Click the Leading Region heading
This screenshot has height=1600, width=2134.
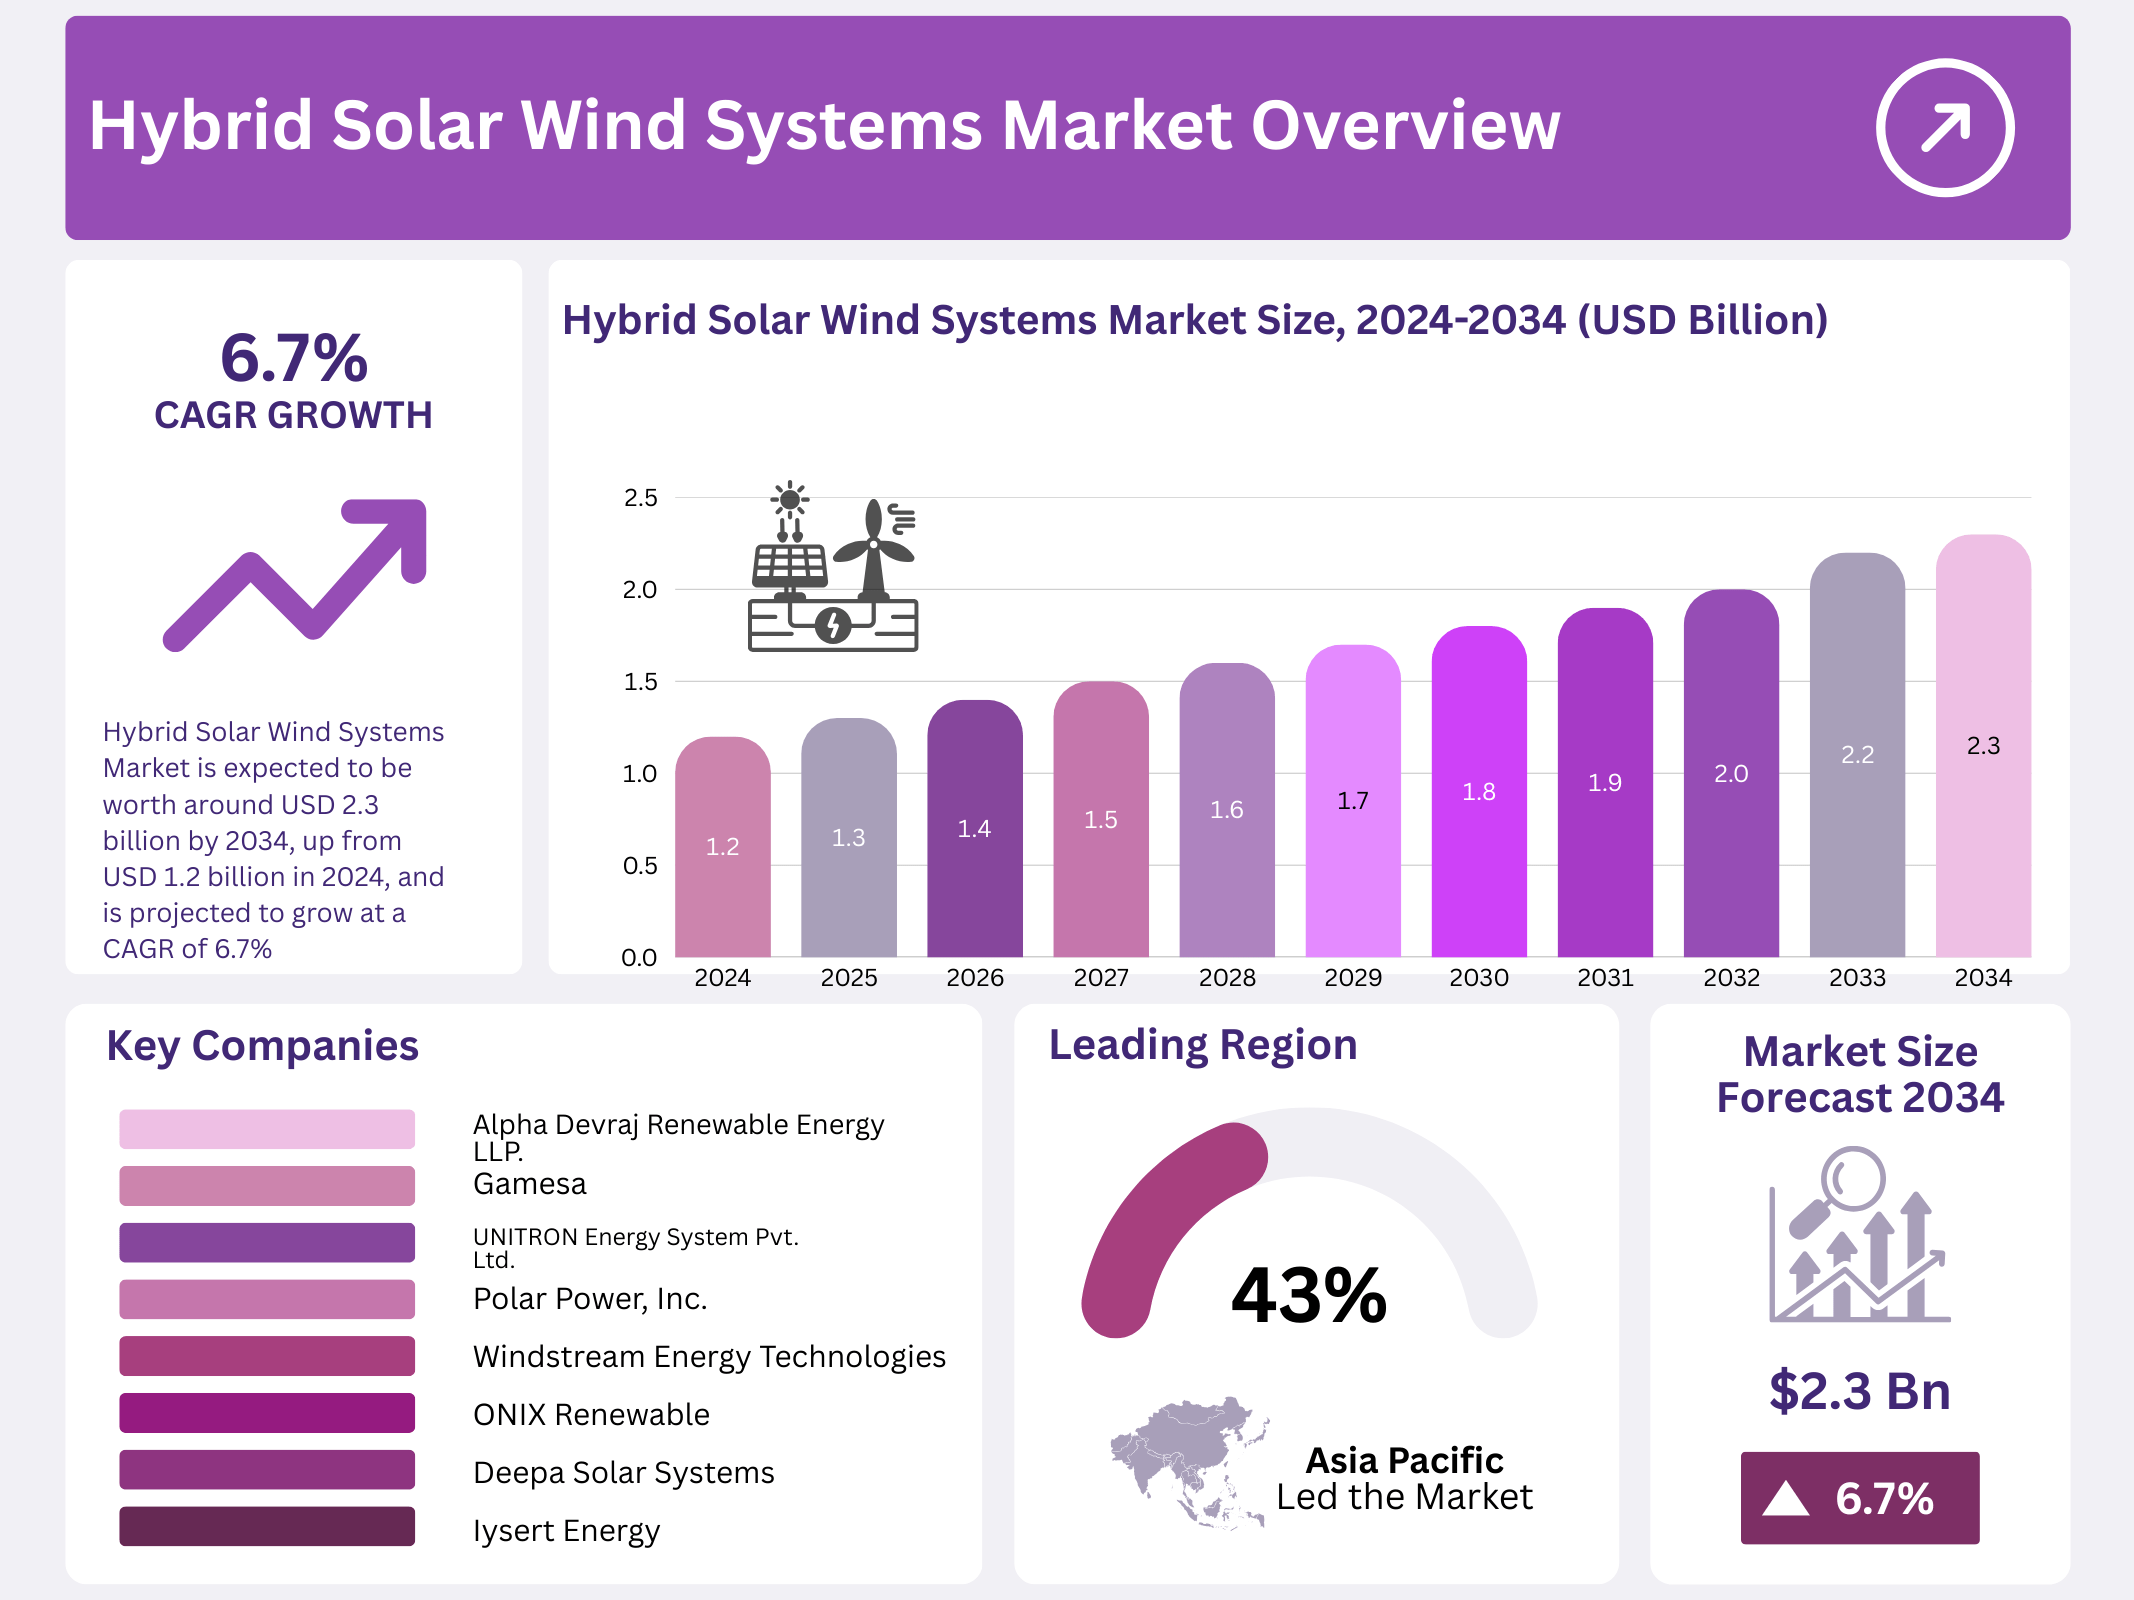1202,1045
